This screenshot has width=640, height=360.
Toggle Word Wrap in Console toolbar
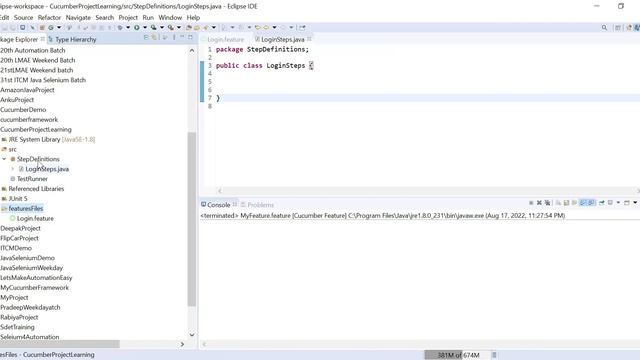click(574, 203)
